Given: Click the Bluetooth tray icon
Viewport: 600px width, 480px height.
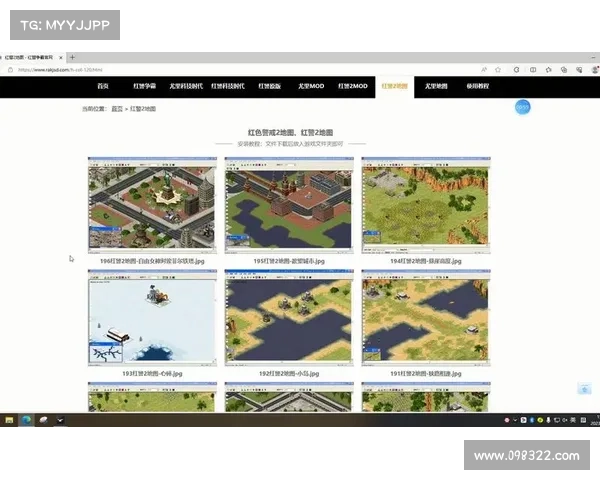Looking at the screenshot, I should (532, 420).
